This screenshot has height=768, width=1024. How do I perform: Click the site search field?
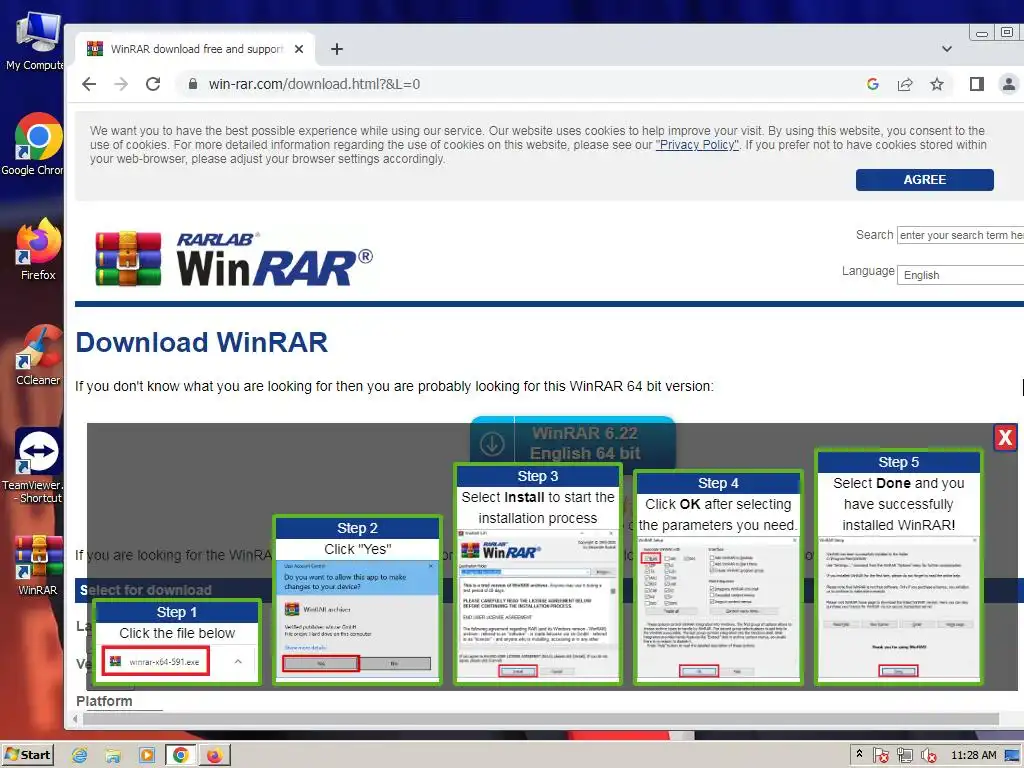click(x=960, y=235)
